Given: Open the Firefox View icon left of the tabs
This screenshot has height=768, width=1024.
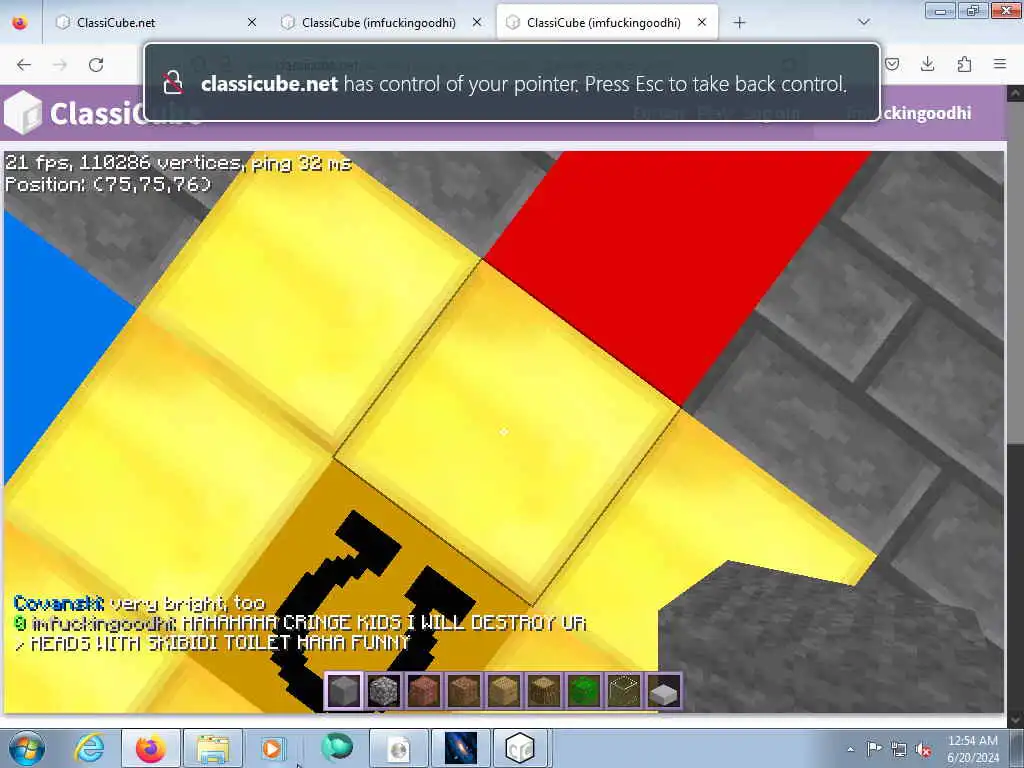Looking at the screenshot, I should pyautogui.click(x=20, y=23).
